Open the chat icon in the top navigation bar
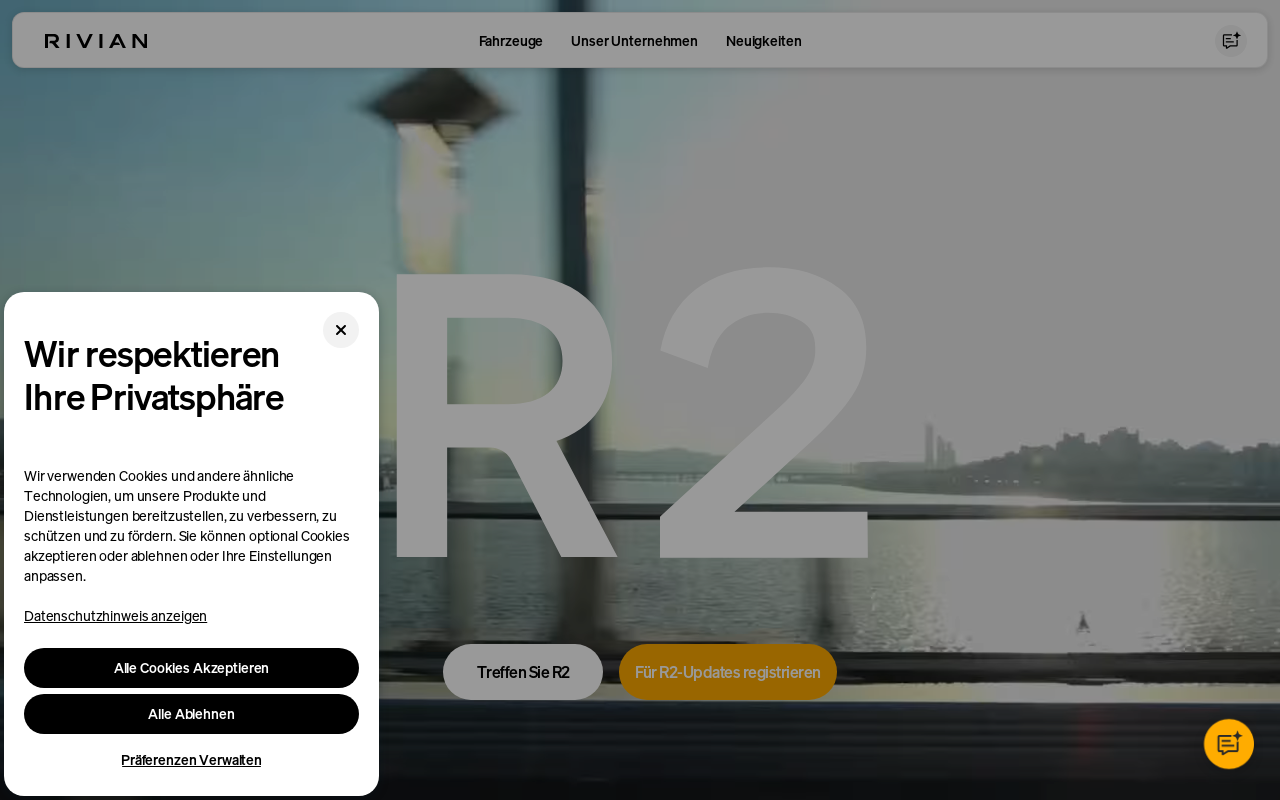Screen dimensions: 1280x800 pyautogui.click(x=1231, y=41)
